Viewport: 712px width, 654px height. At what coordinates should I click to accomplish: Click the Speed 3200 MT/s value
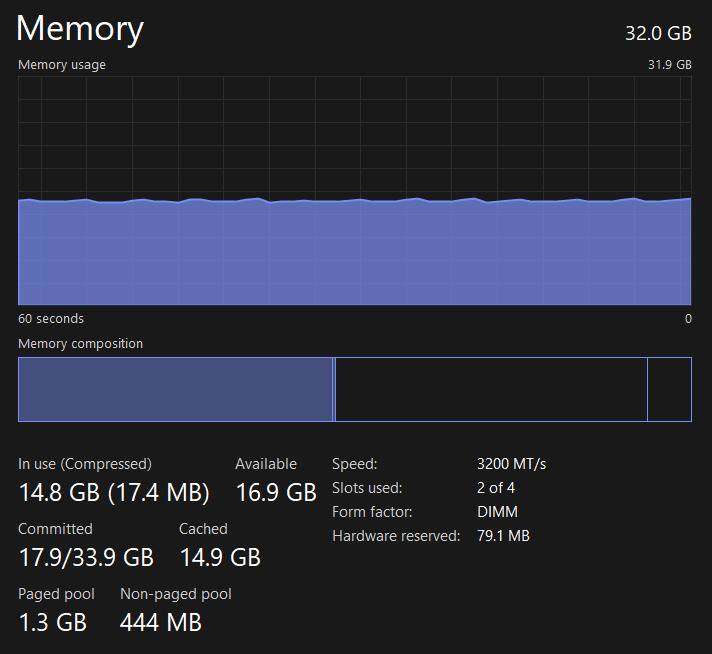(512, 464)
